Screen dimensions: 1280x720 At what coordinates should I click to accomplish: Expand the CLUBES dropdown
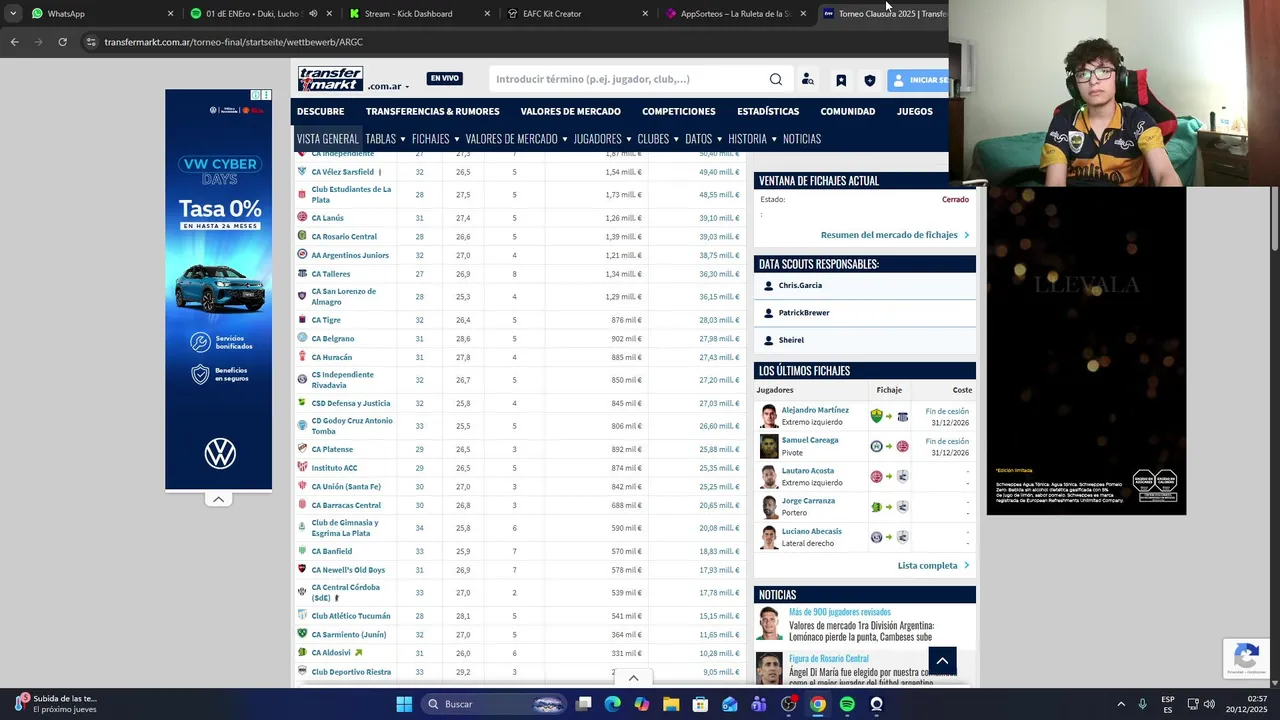point(657,139)
